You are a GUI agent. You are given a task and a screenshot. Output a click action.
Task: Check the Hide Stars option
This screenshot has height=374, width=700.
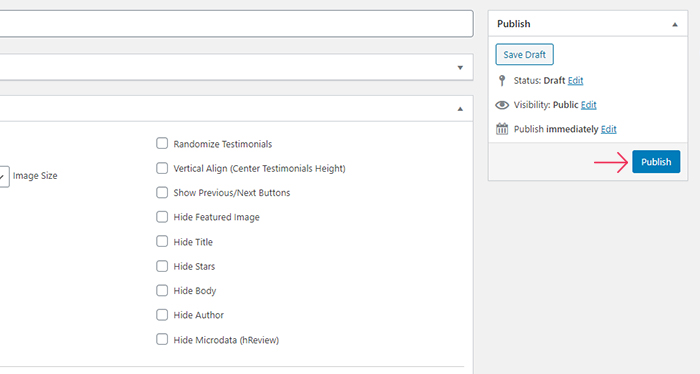click(162, 266)
